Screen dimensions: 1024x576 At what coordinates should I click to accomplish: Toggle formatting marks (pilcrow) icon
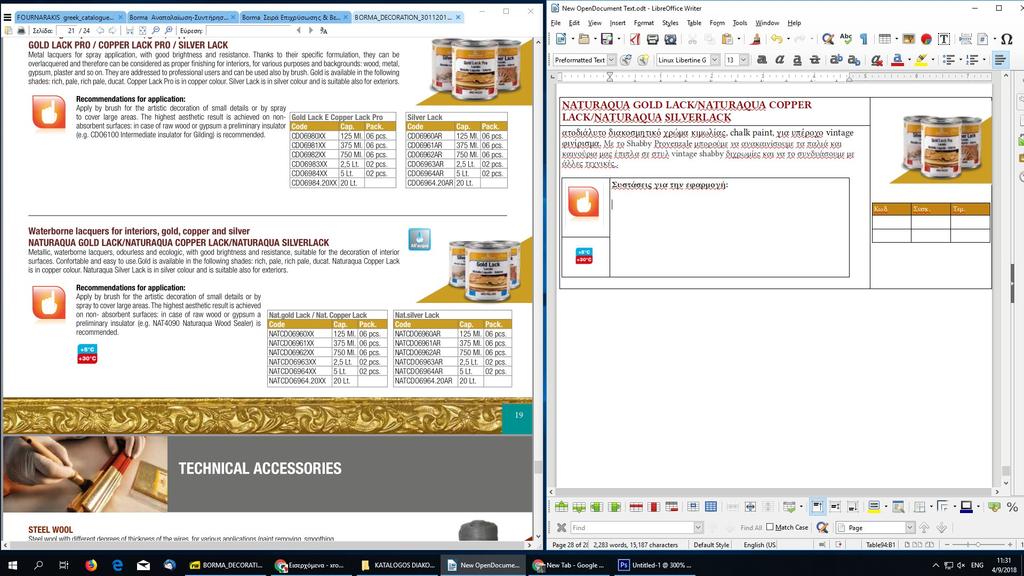click(x=863, y=39)
